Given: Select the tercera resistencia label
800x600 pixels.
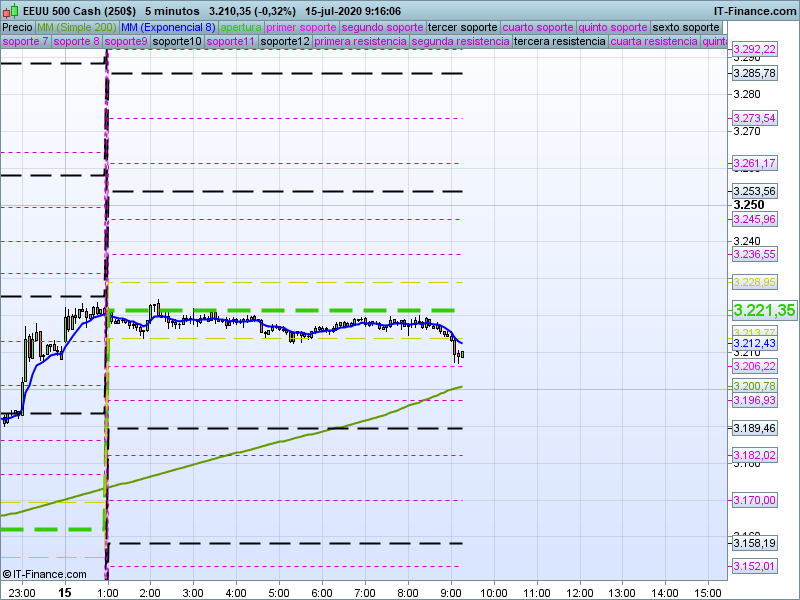Looking at the screenshot, I should [559, 42].
